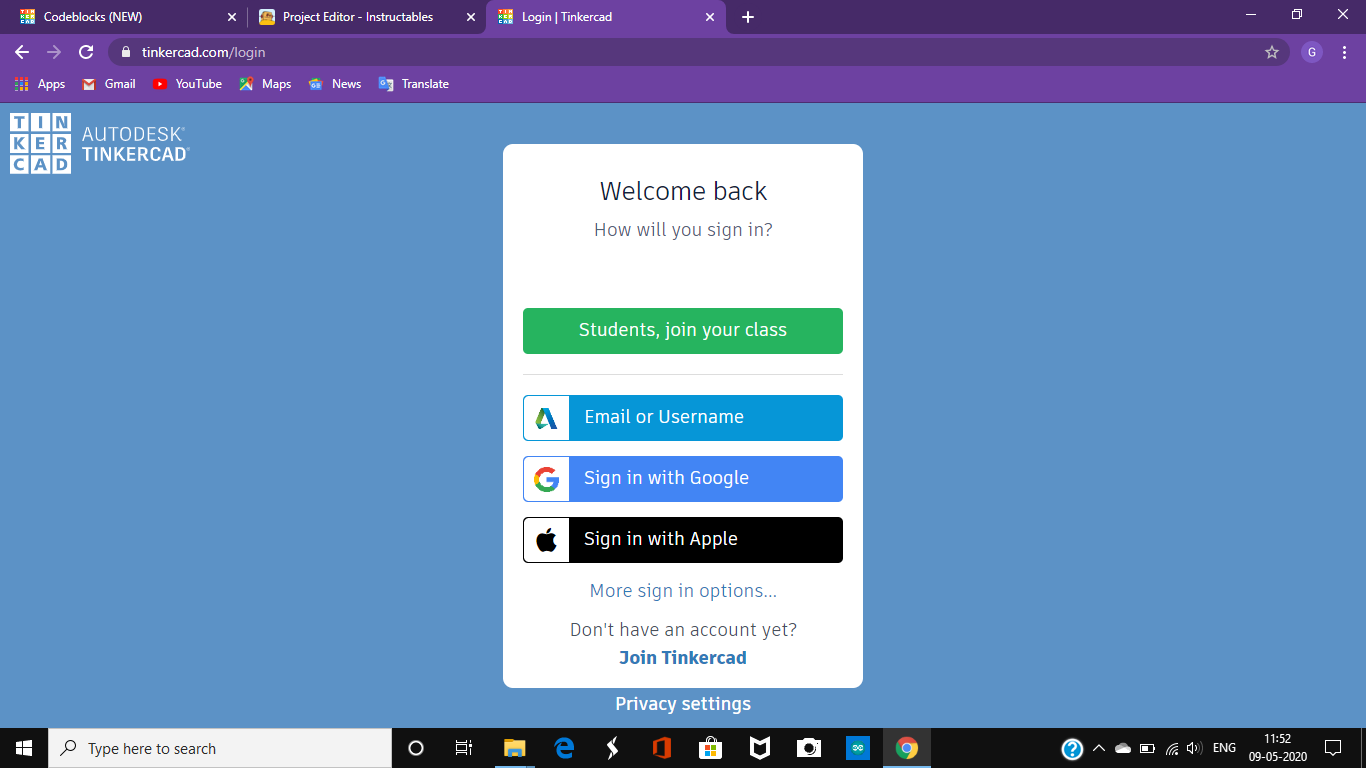Click the Apple logo on Sign in with Apple

tap(545, 539)
